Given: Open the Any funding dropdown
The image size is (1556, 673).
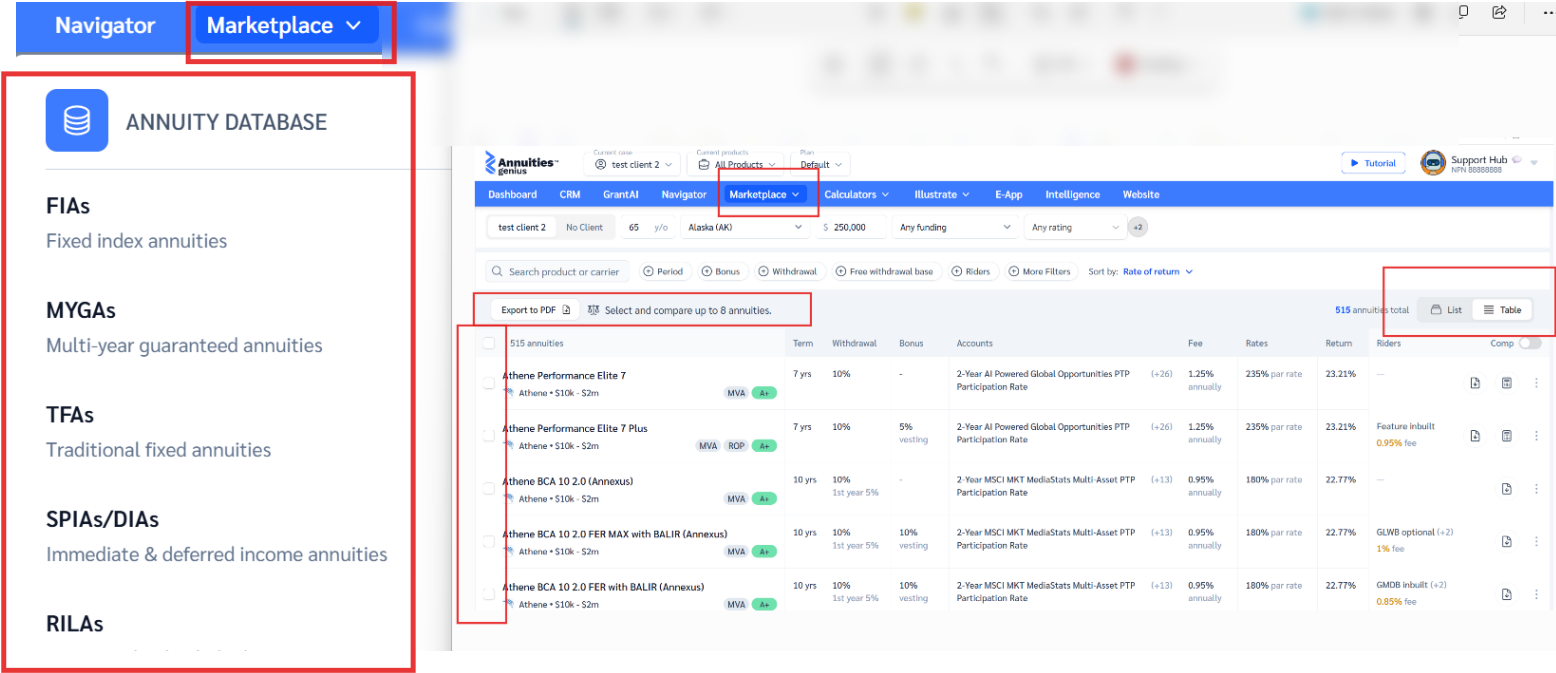Looking at the screenshot, I should pos(955,227).
